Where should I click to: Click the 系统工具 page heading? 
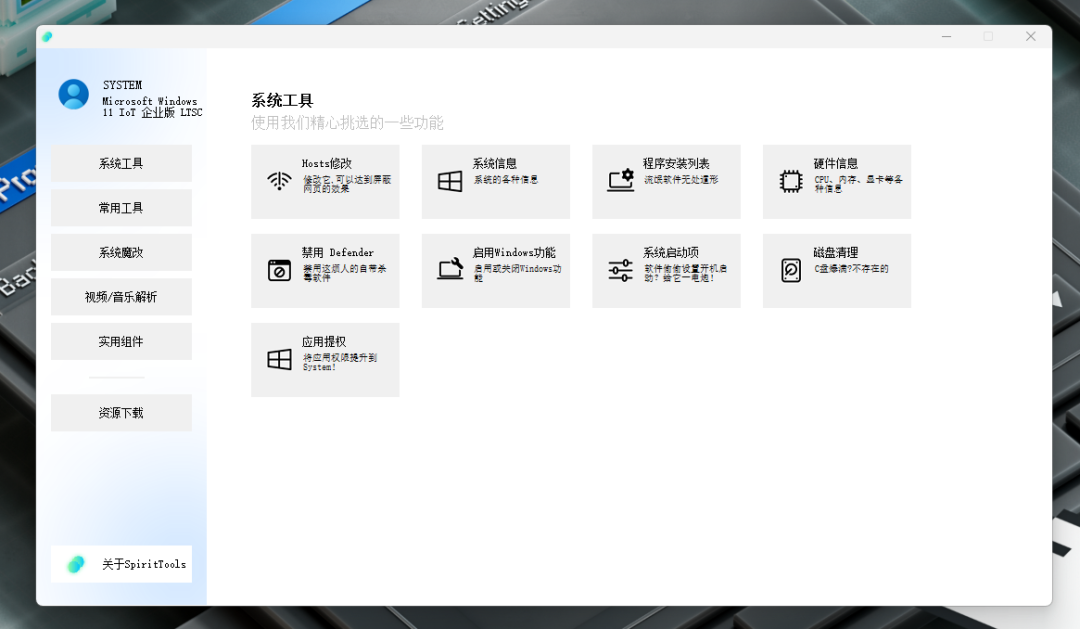point(282,101)
